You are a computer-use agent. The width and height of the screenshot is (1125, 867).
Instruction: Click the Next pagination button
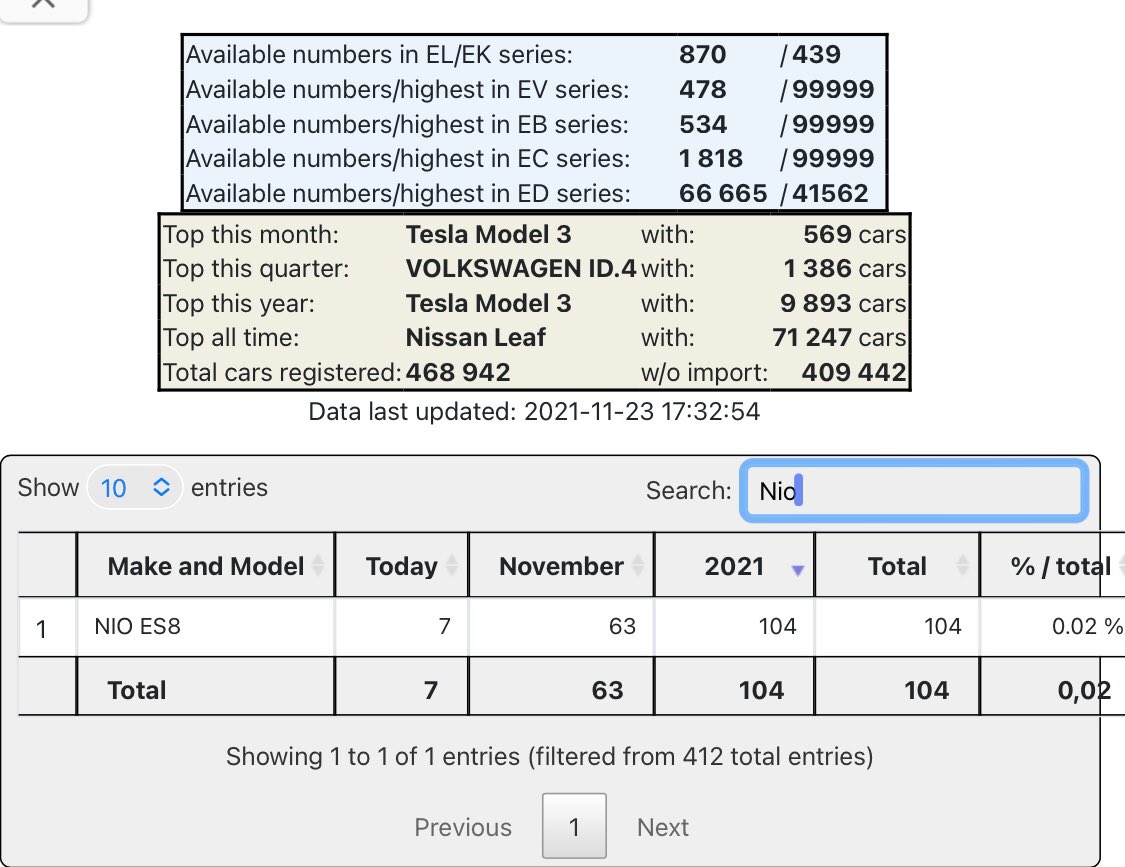click(662, 827)
